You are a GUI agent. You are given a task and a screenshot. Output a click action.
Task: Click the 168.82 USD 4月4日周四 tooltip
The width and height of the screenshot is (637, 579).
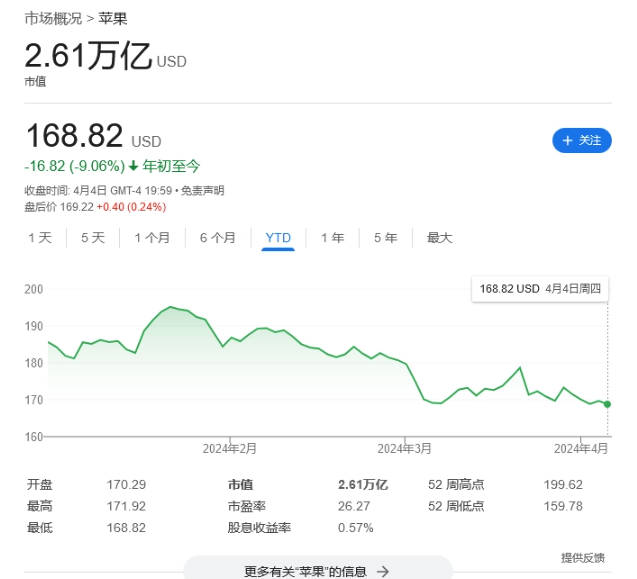click(540, 289)
